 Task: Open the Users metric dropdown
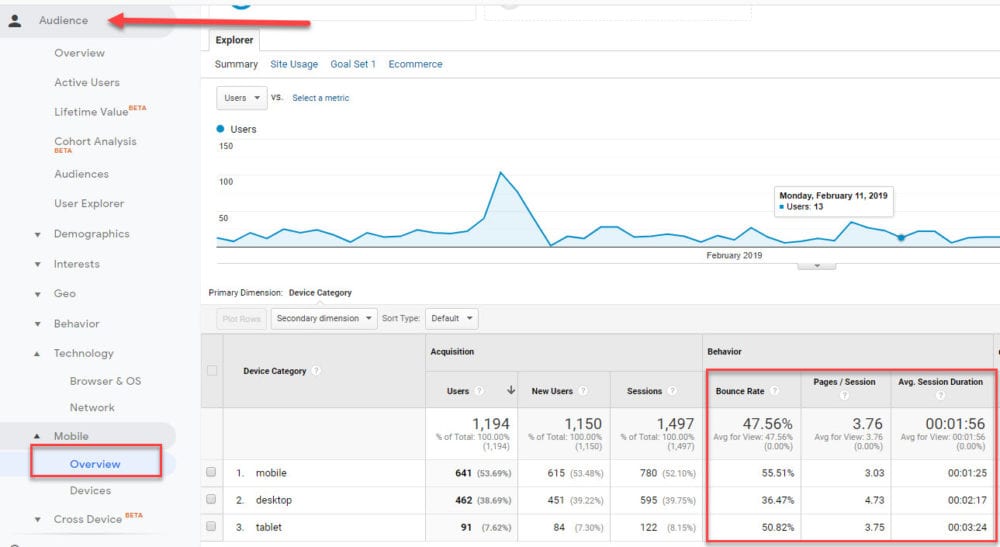[x=241, y=98]
